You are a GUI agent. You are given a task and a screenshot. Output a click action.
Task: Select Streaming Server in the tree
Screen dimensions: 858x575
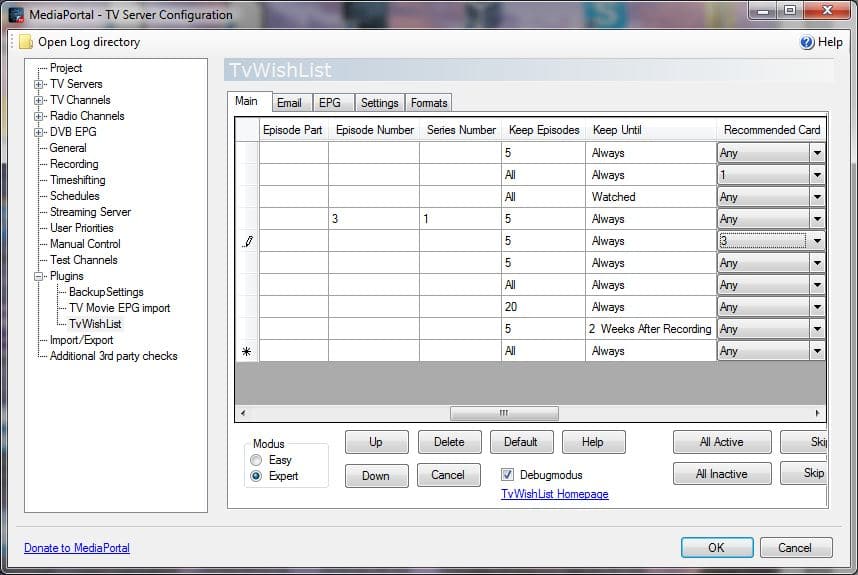90,212
